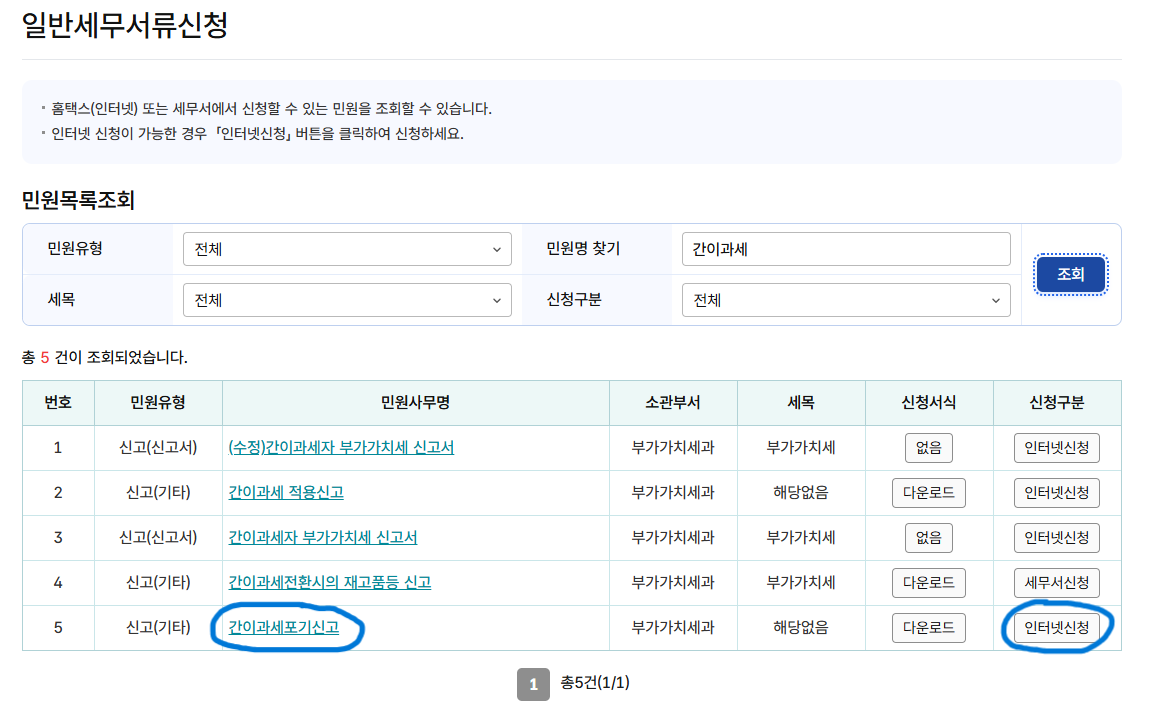Download the 간이과세전환시의 재고품등 신고 form
This screenshot has width=1153, height=711.
(928, 583)
